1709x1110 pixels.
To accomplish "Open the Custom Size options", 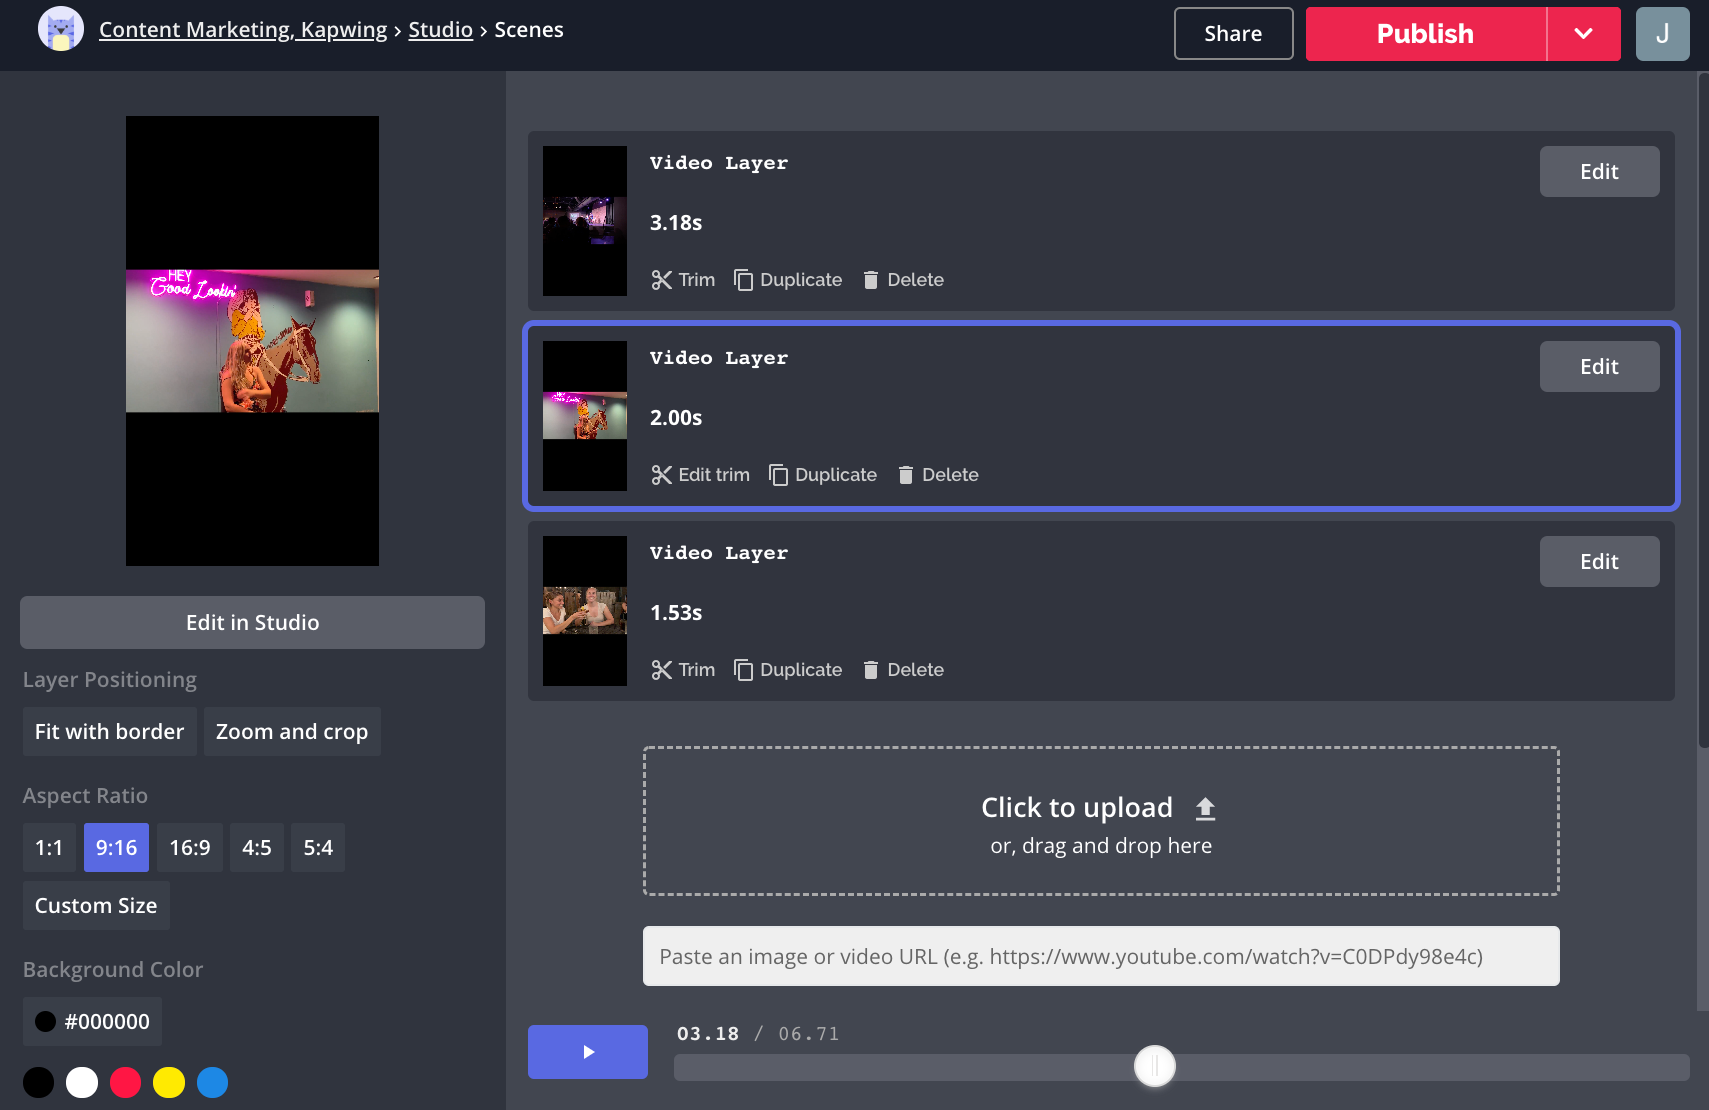I will pos(96,906).
